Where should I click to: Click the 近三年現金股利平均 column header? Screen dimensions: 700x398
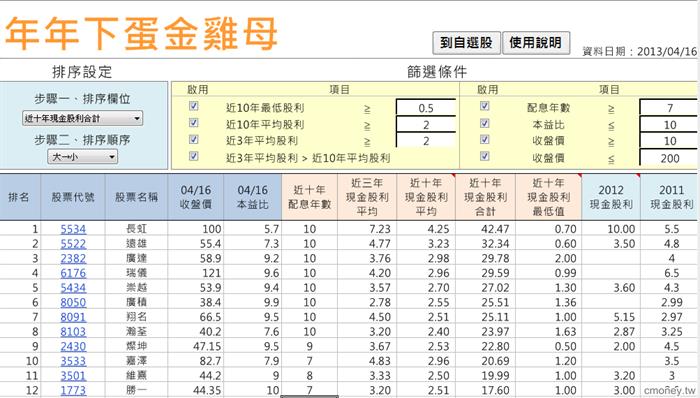(x=367, y=197)
